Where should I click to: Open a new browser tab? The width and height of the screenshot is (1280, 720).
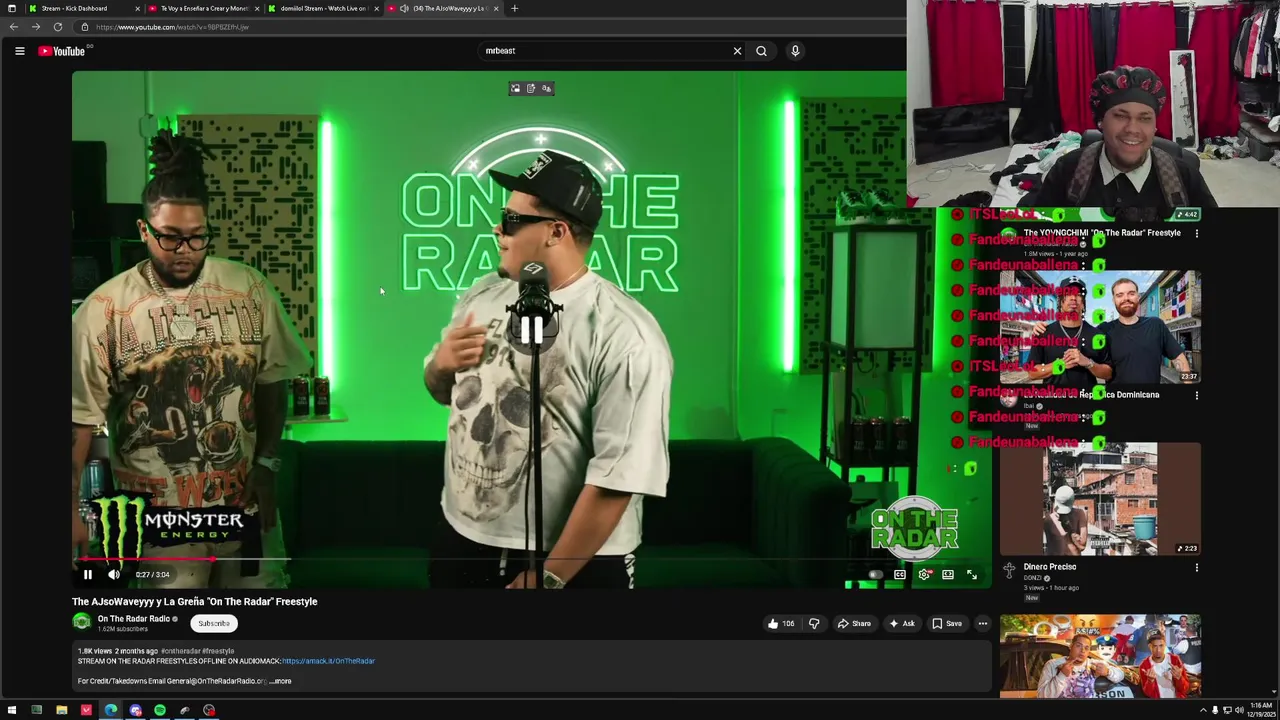pyautogui.click(x=514, y=8)
